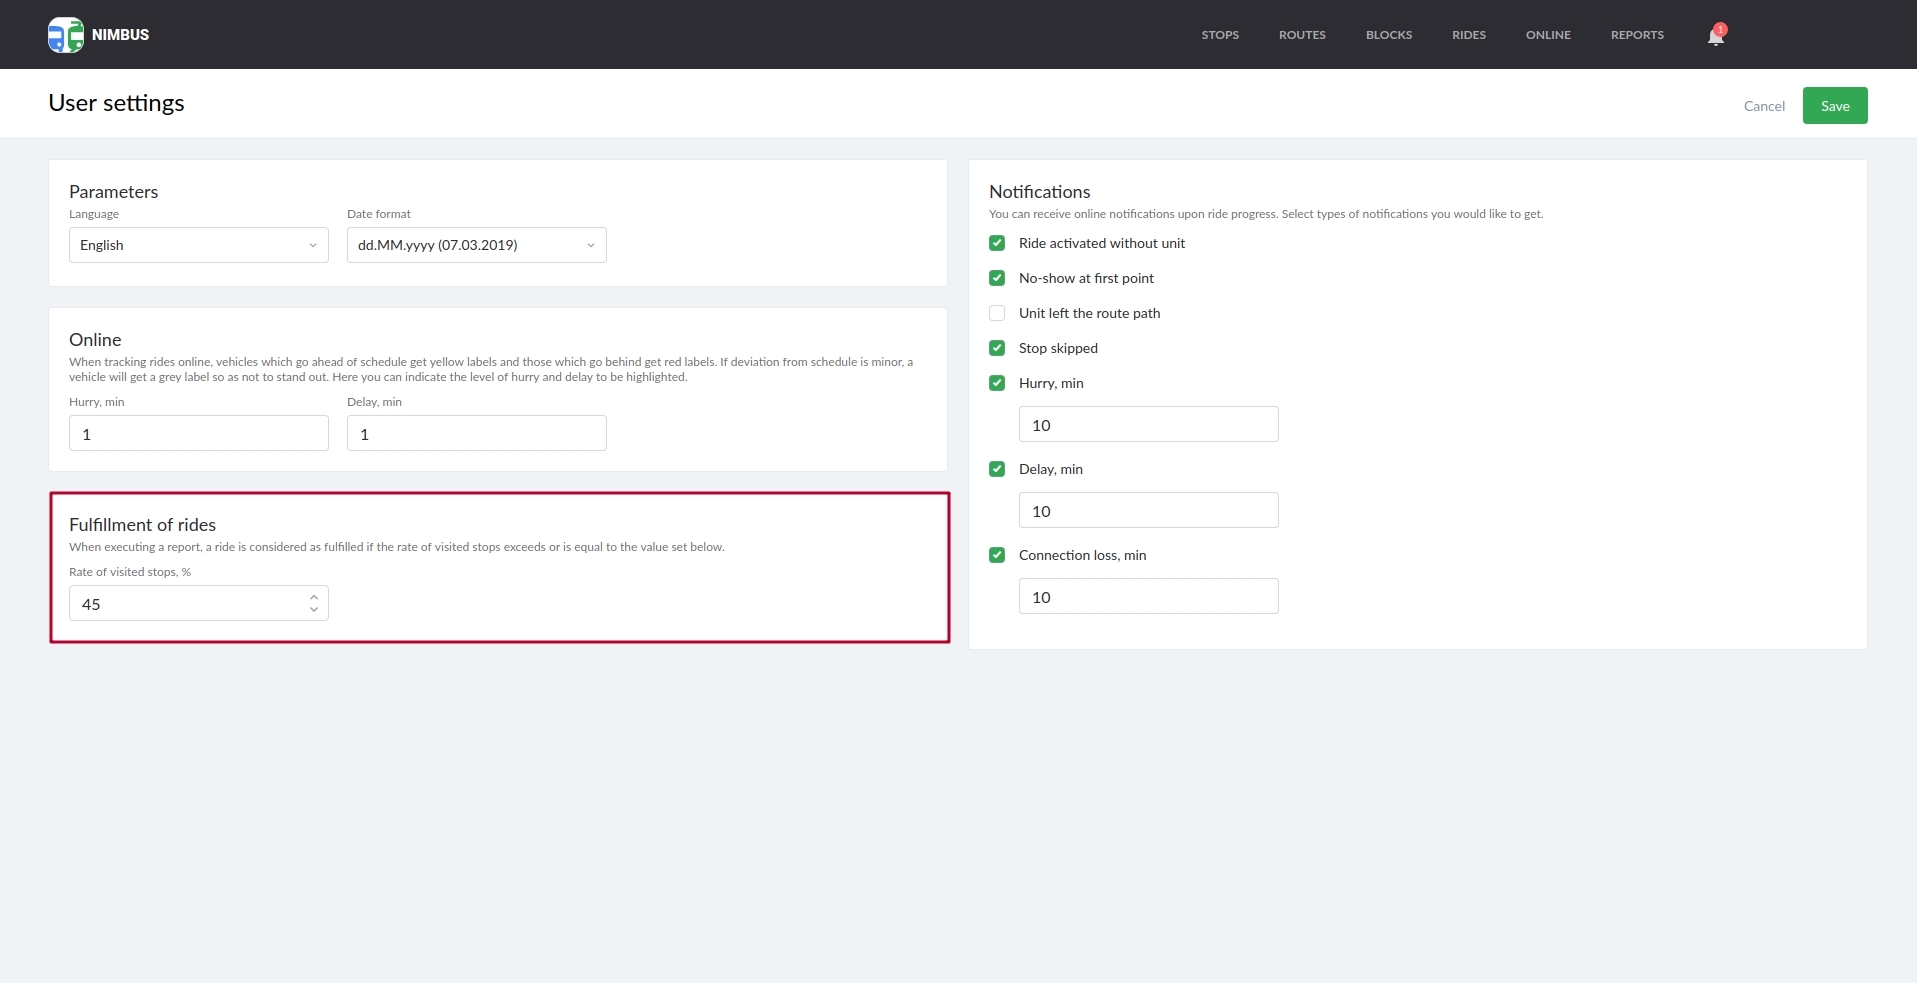Image resolution: width=1917 pixels, height=983 pixels.
Task: Switch to the REPORTS section
Action: (1636, 34)
